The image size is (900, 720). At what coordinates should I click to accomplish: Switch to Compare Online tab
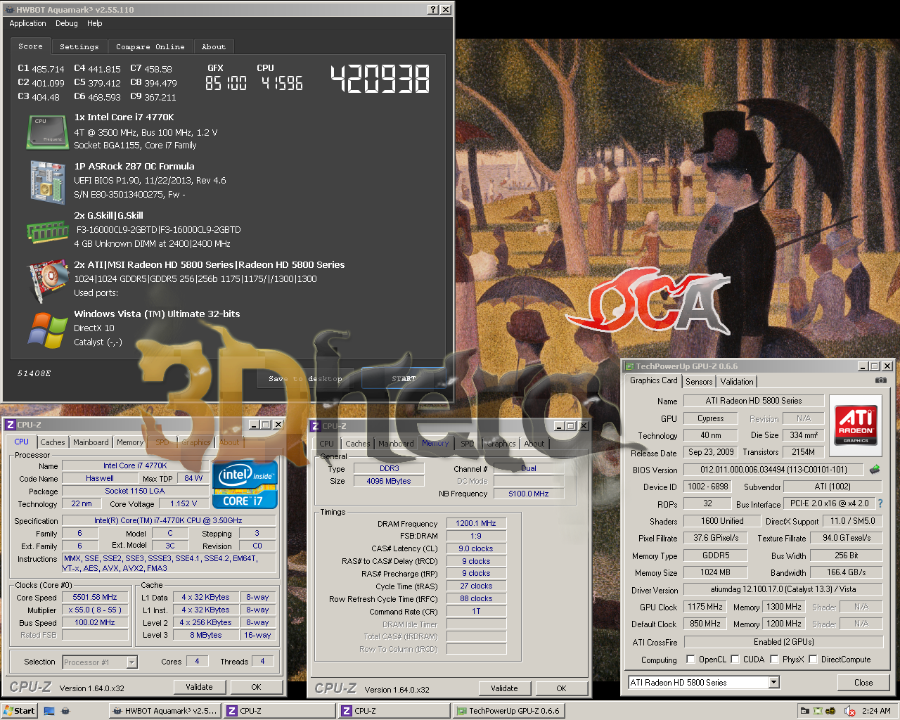click(150, 47)
